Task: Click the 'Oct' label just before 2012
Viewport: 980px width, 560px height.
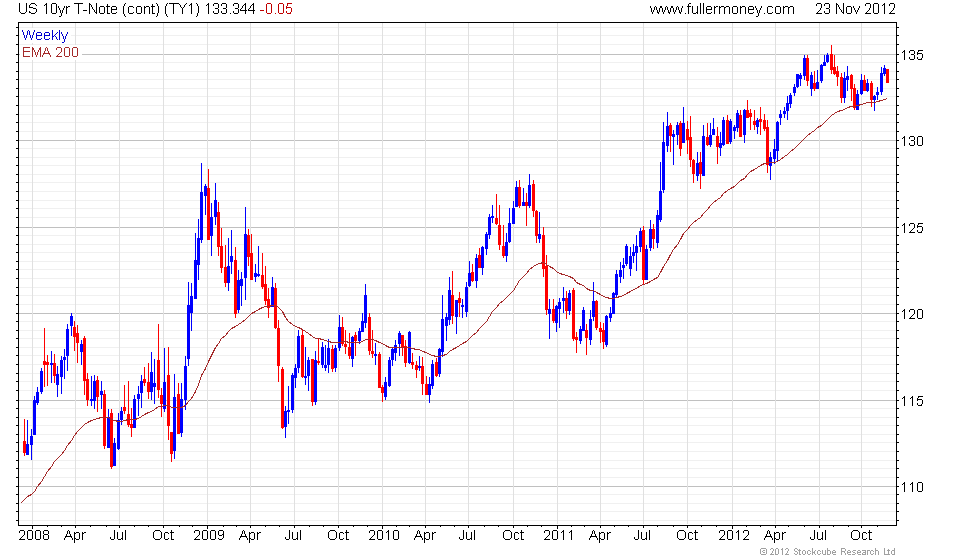Action: 687,536
